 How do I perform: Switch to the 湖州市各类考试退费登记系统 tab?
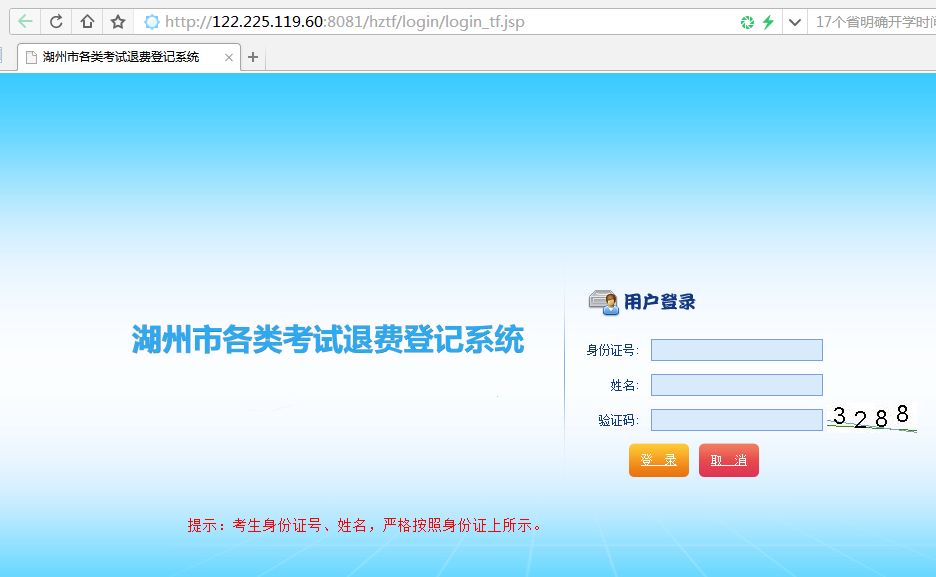coord(122,58)
